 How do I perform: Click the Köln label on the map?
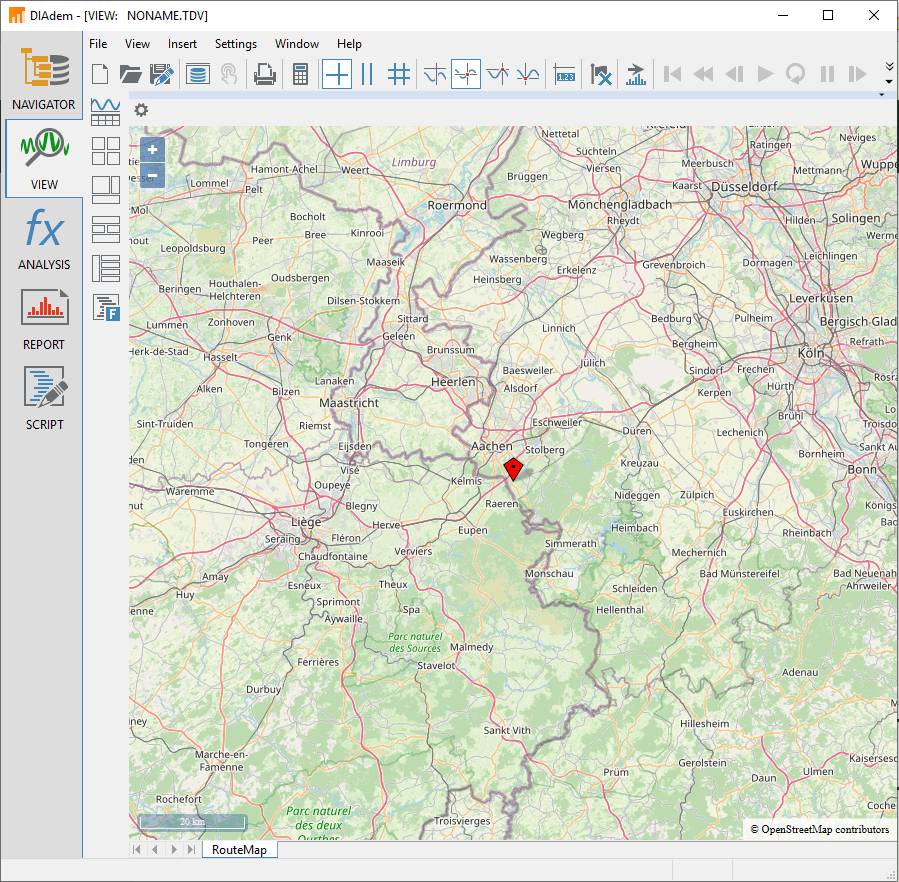(811, 353)
